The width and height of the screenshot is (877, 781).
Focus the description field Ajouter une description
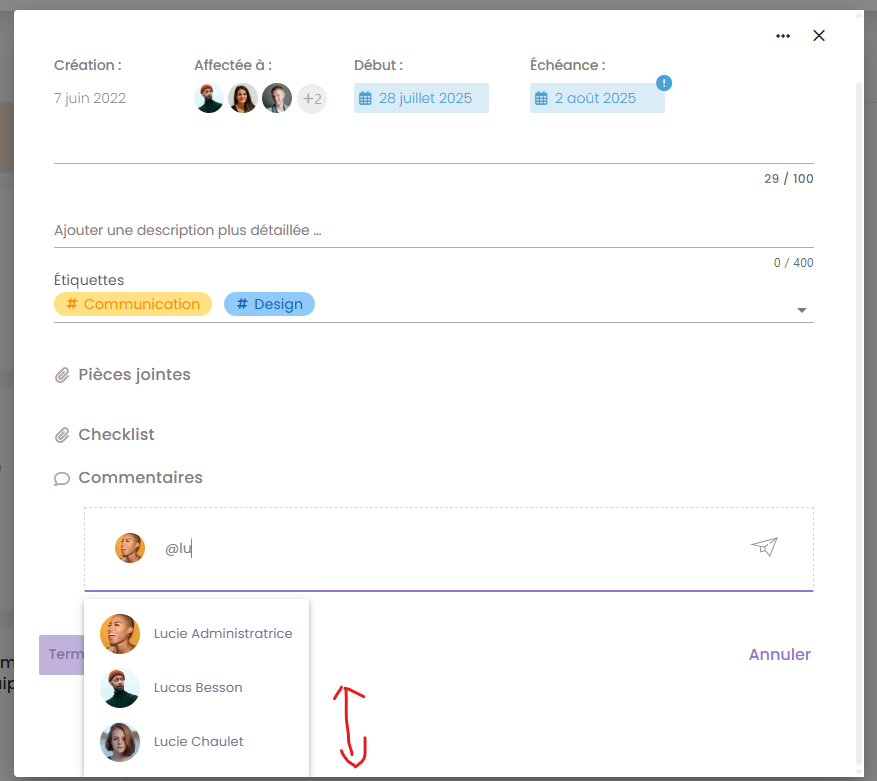[x=433, y=230]
